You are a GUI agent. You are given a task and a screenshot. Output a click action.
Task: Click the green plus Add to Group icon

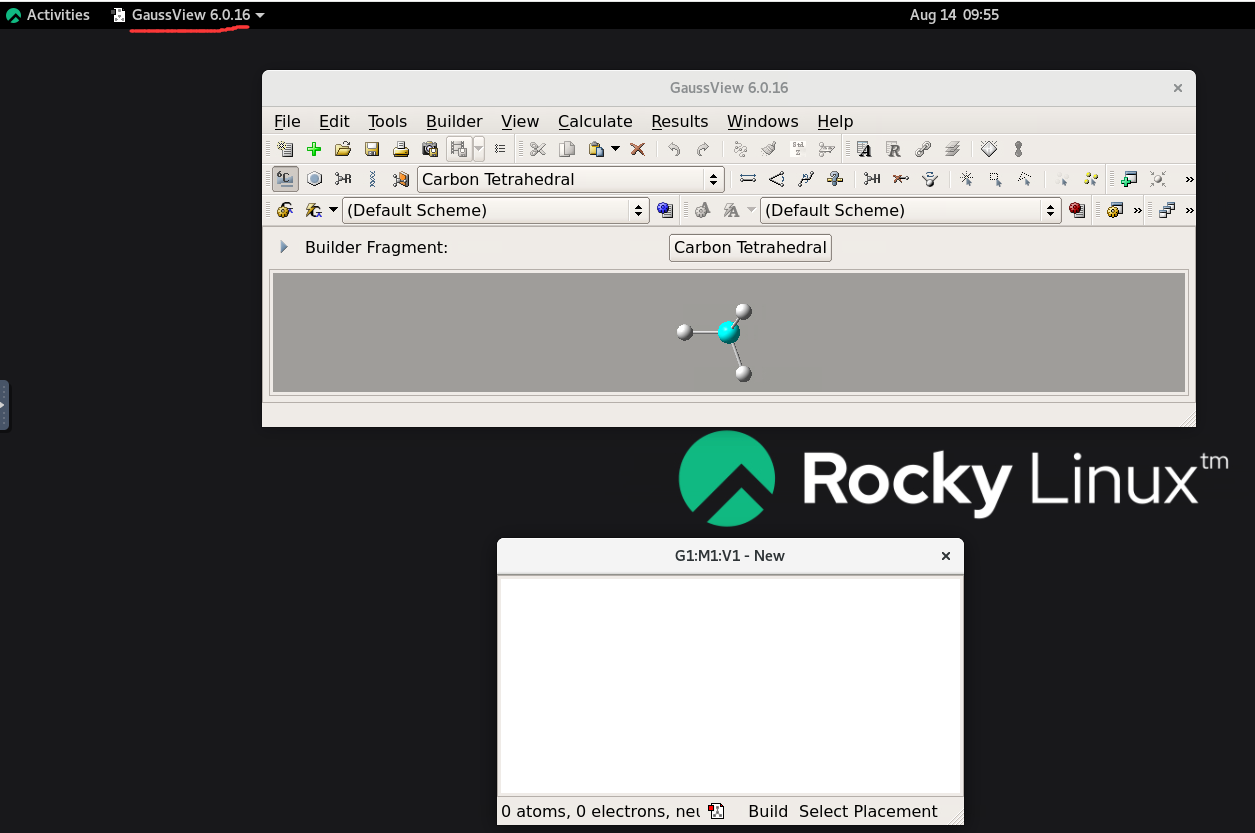(314, 149)
